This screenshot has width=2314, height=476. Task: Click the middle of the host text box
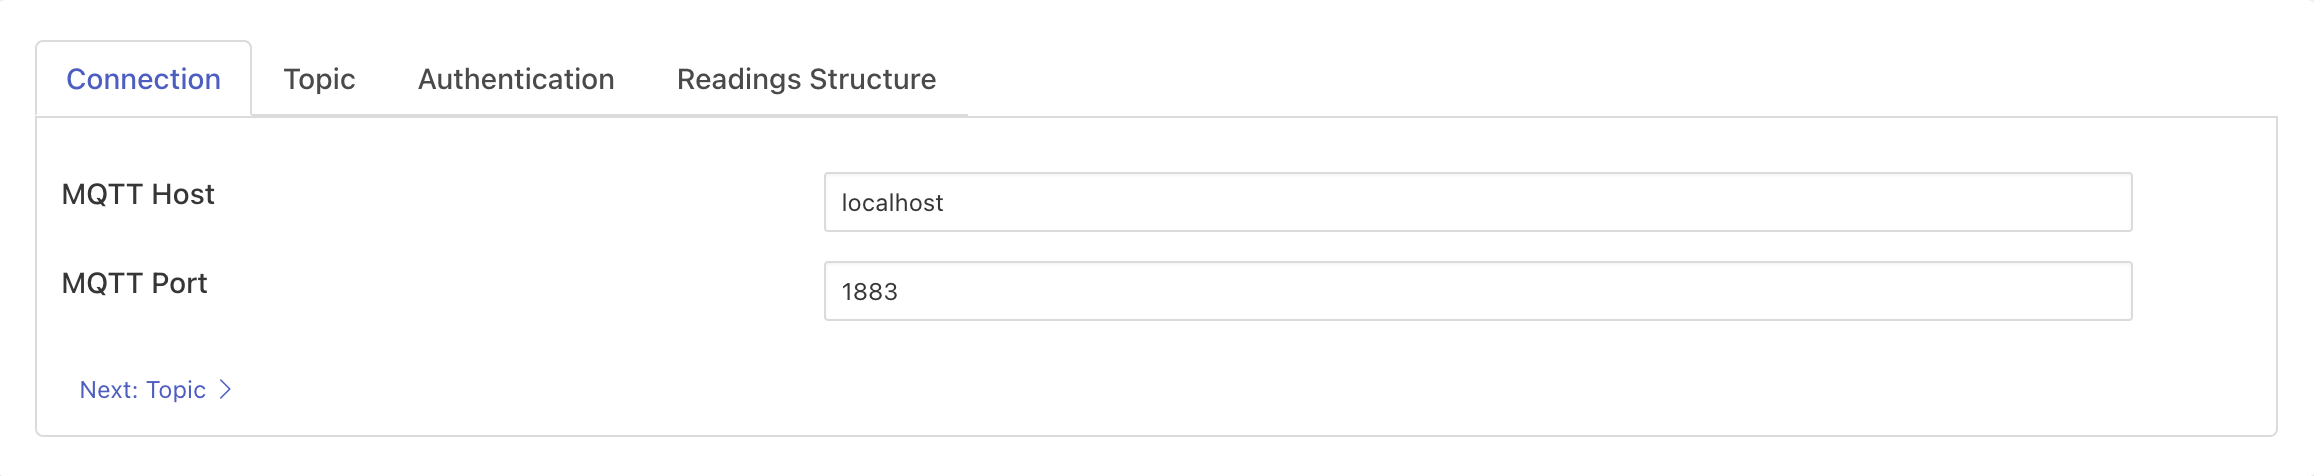pos(1478,202)
